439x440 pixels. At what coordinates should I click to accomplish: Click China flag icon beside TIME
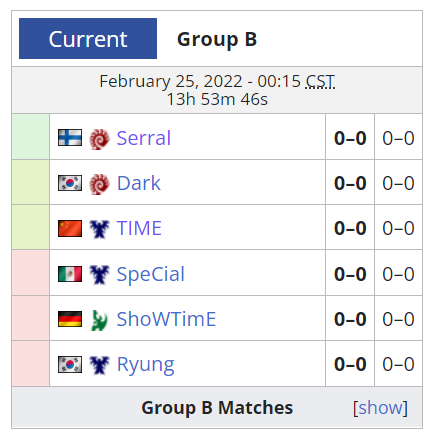pyautogui.click(x=70, y=228)
